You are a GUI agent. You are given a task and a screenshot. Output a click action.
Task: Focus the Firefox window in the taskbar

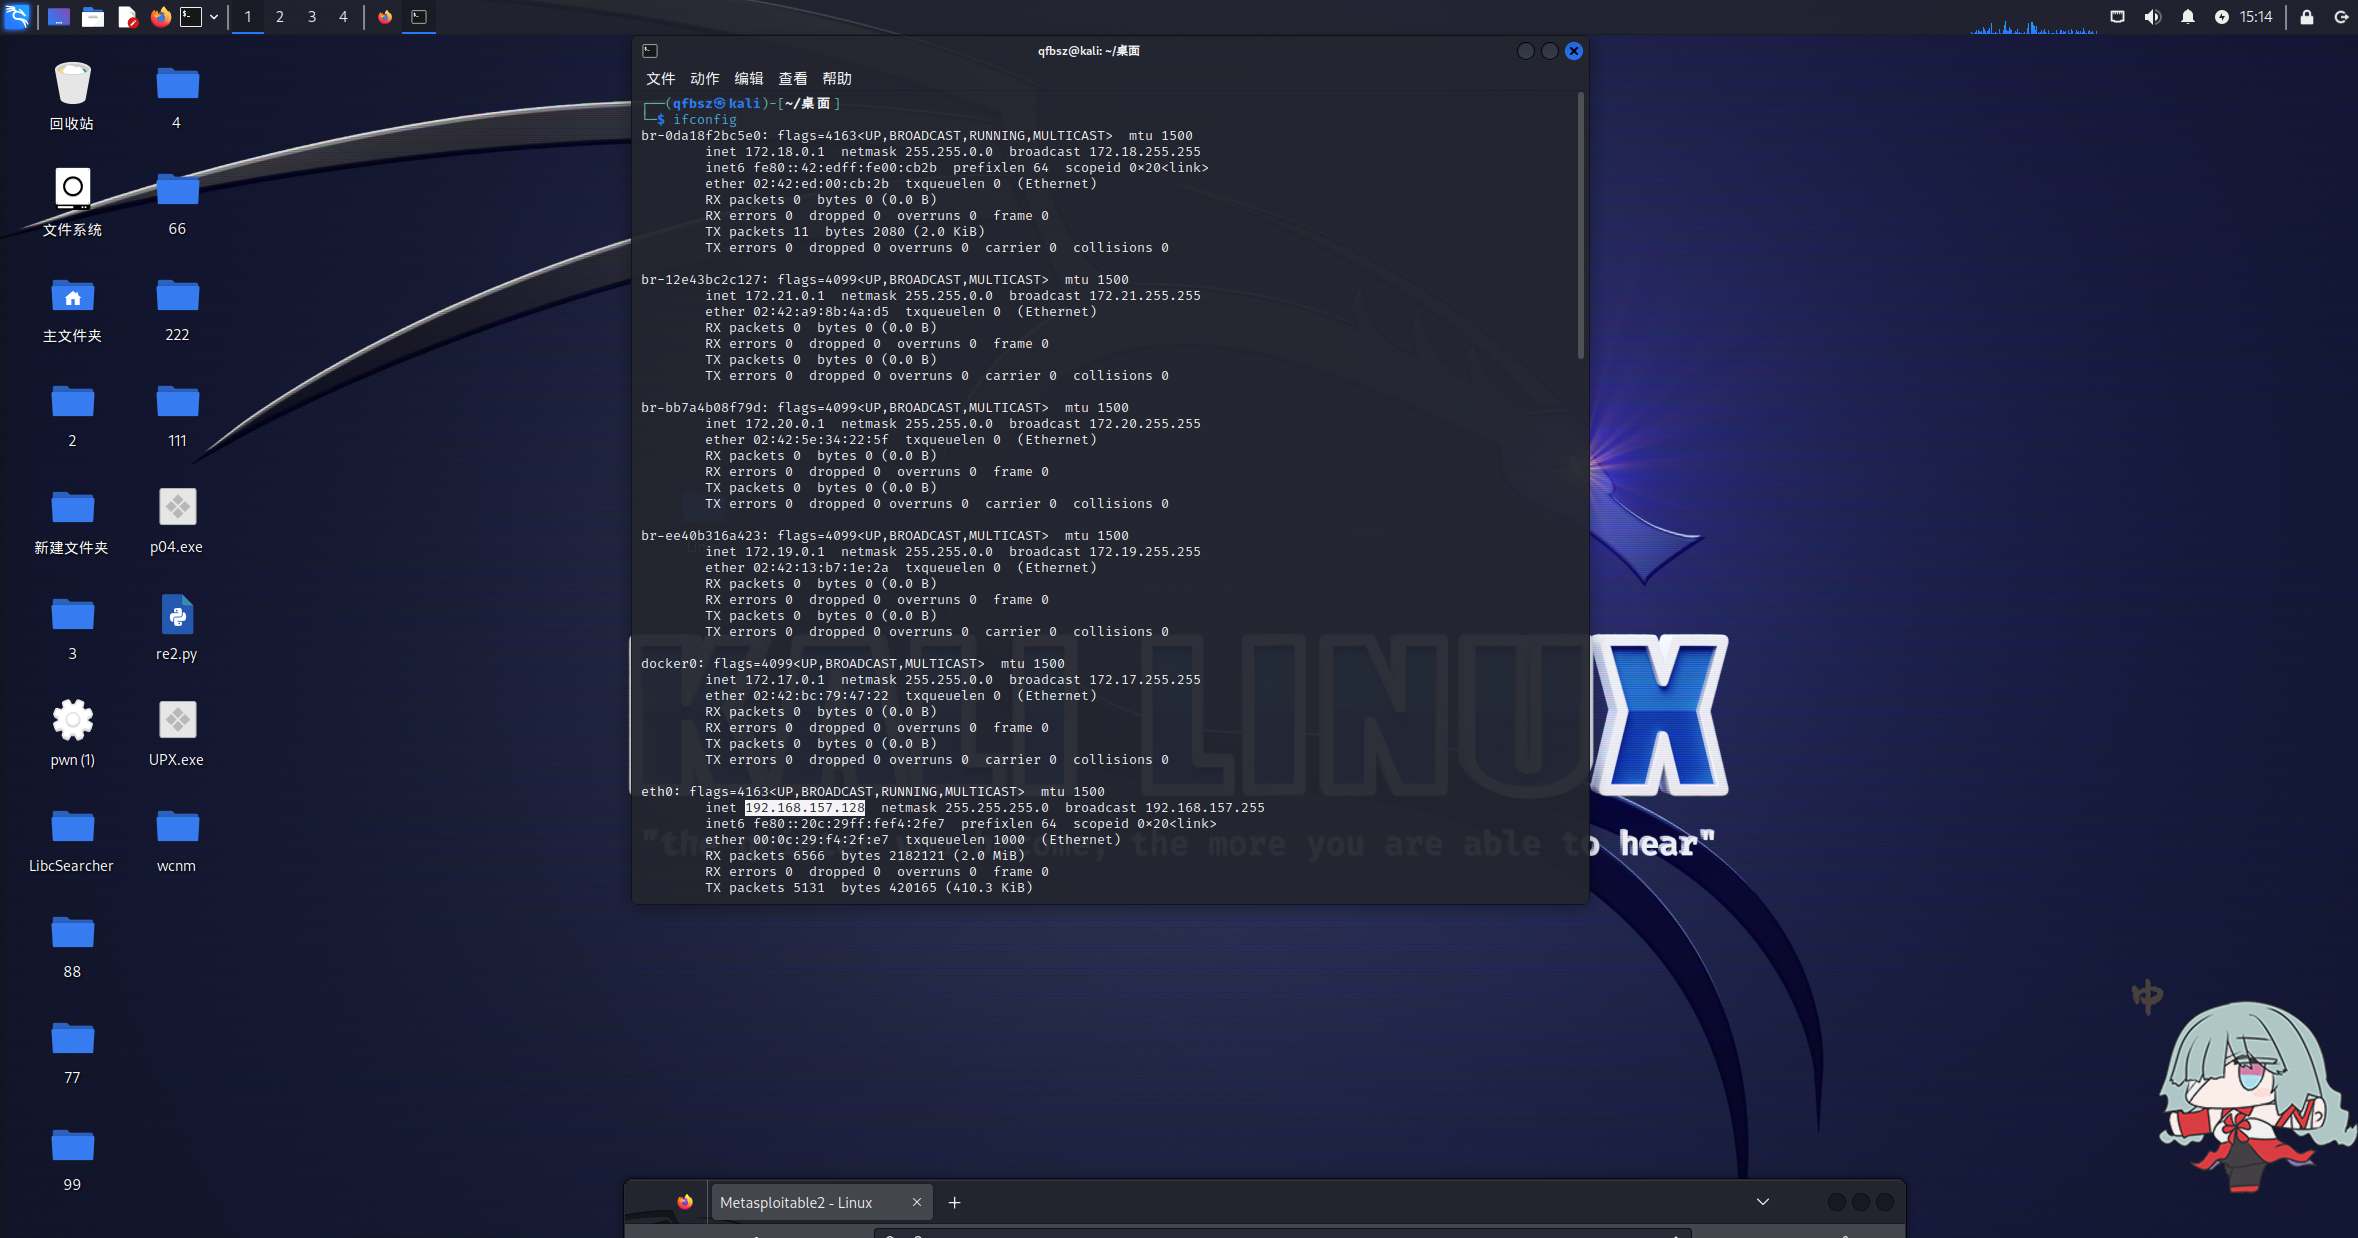[x=385, y=17]
